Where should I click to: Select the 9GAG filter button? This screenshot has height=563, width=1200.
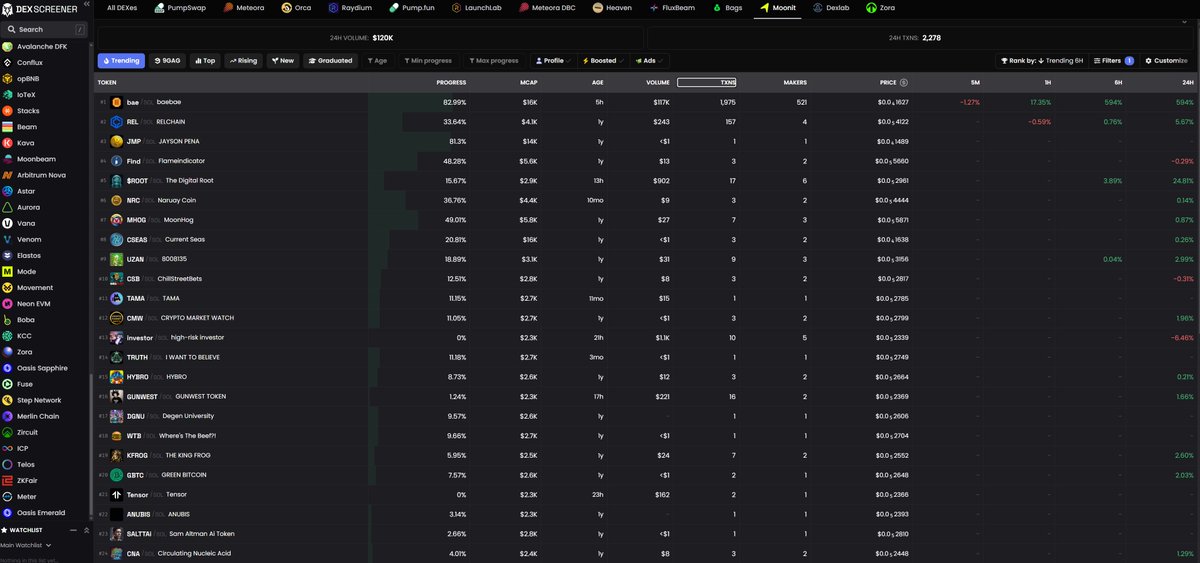pyautogui.click(x=167, y=60)
